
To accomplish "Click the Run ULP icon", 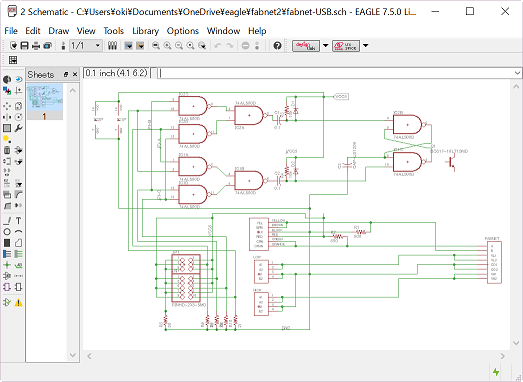I will coord(140,46).
